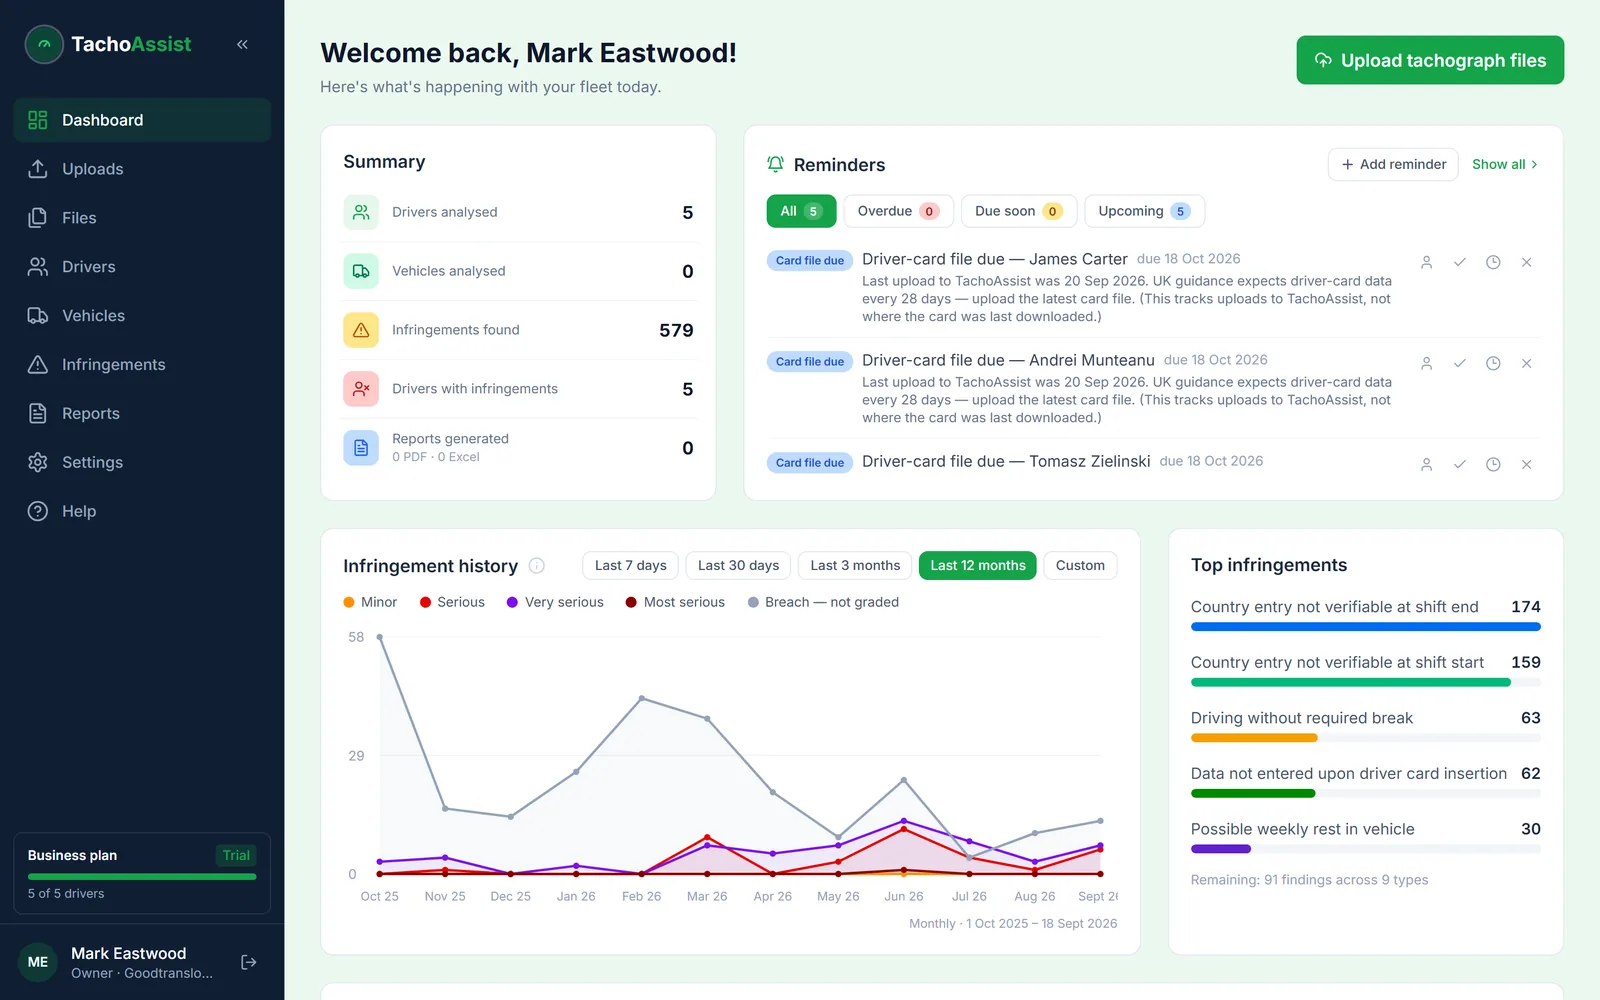Assign driver icon on James Carter reminder
This screenshot has width=1600, height=1000.
click(1427, 262)
